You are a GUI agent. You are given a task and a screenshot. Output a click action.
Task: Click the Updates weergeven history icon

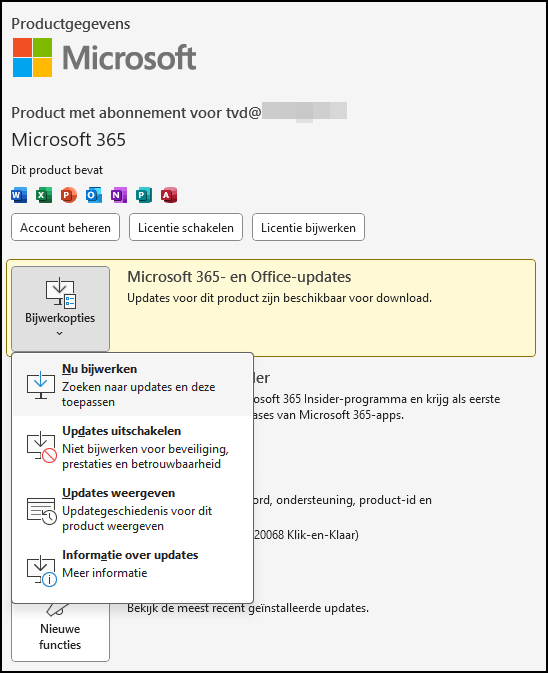[42, 510]
